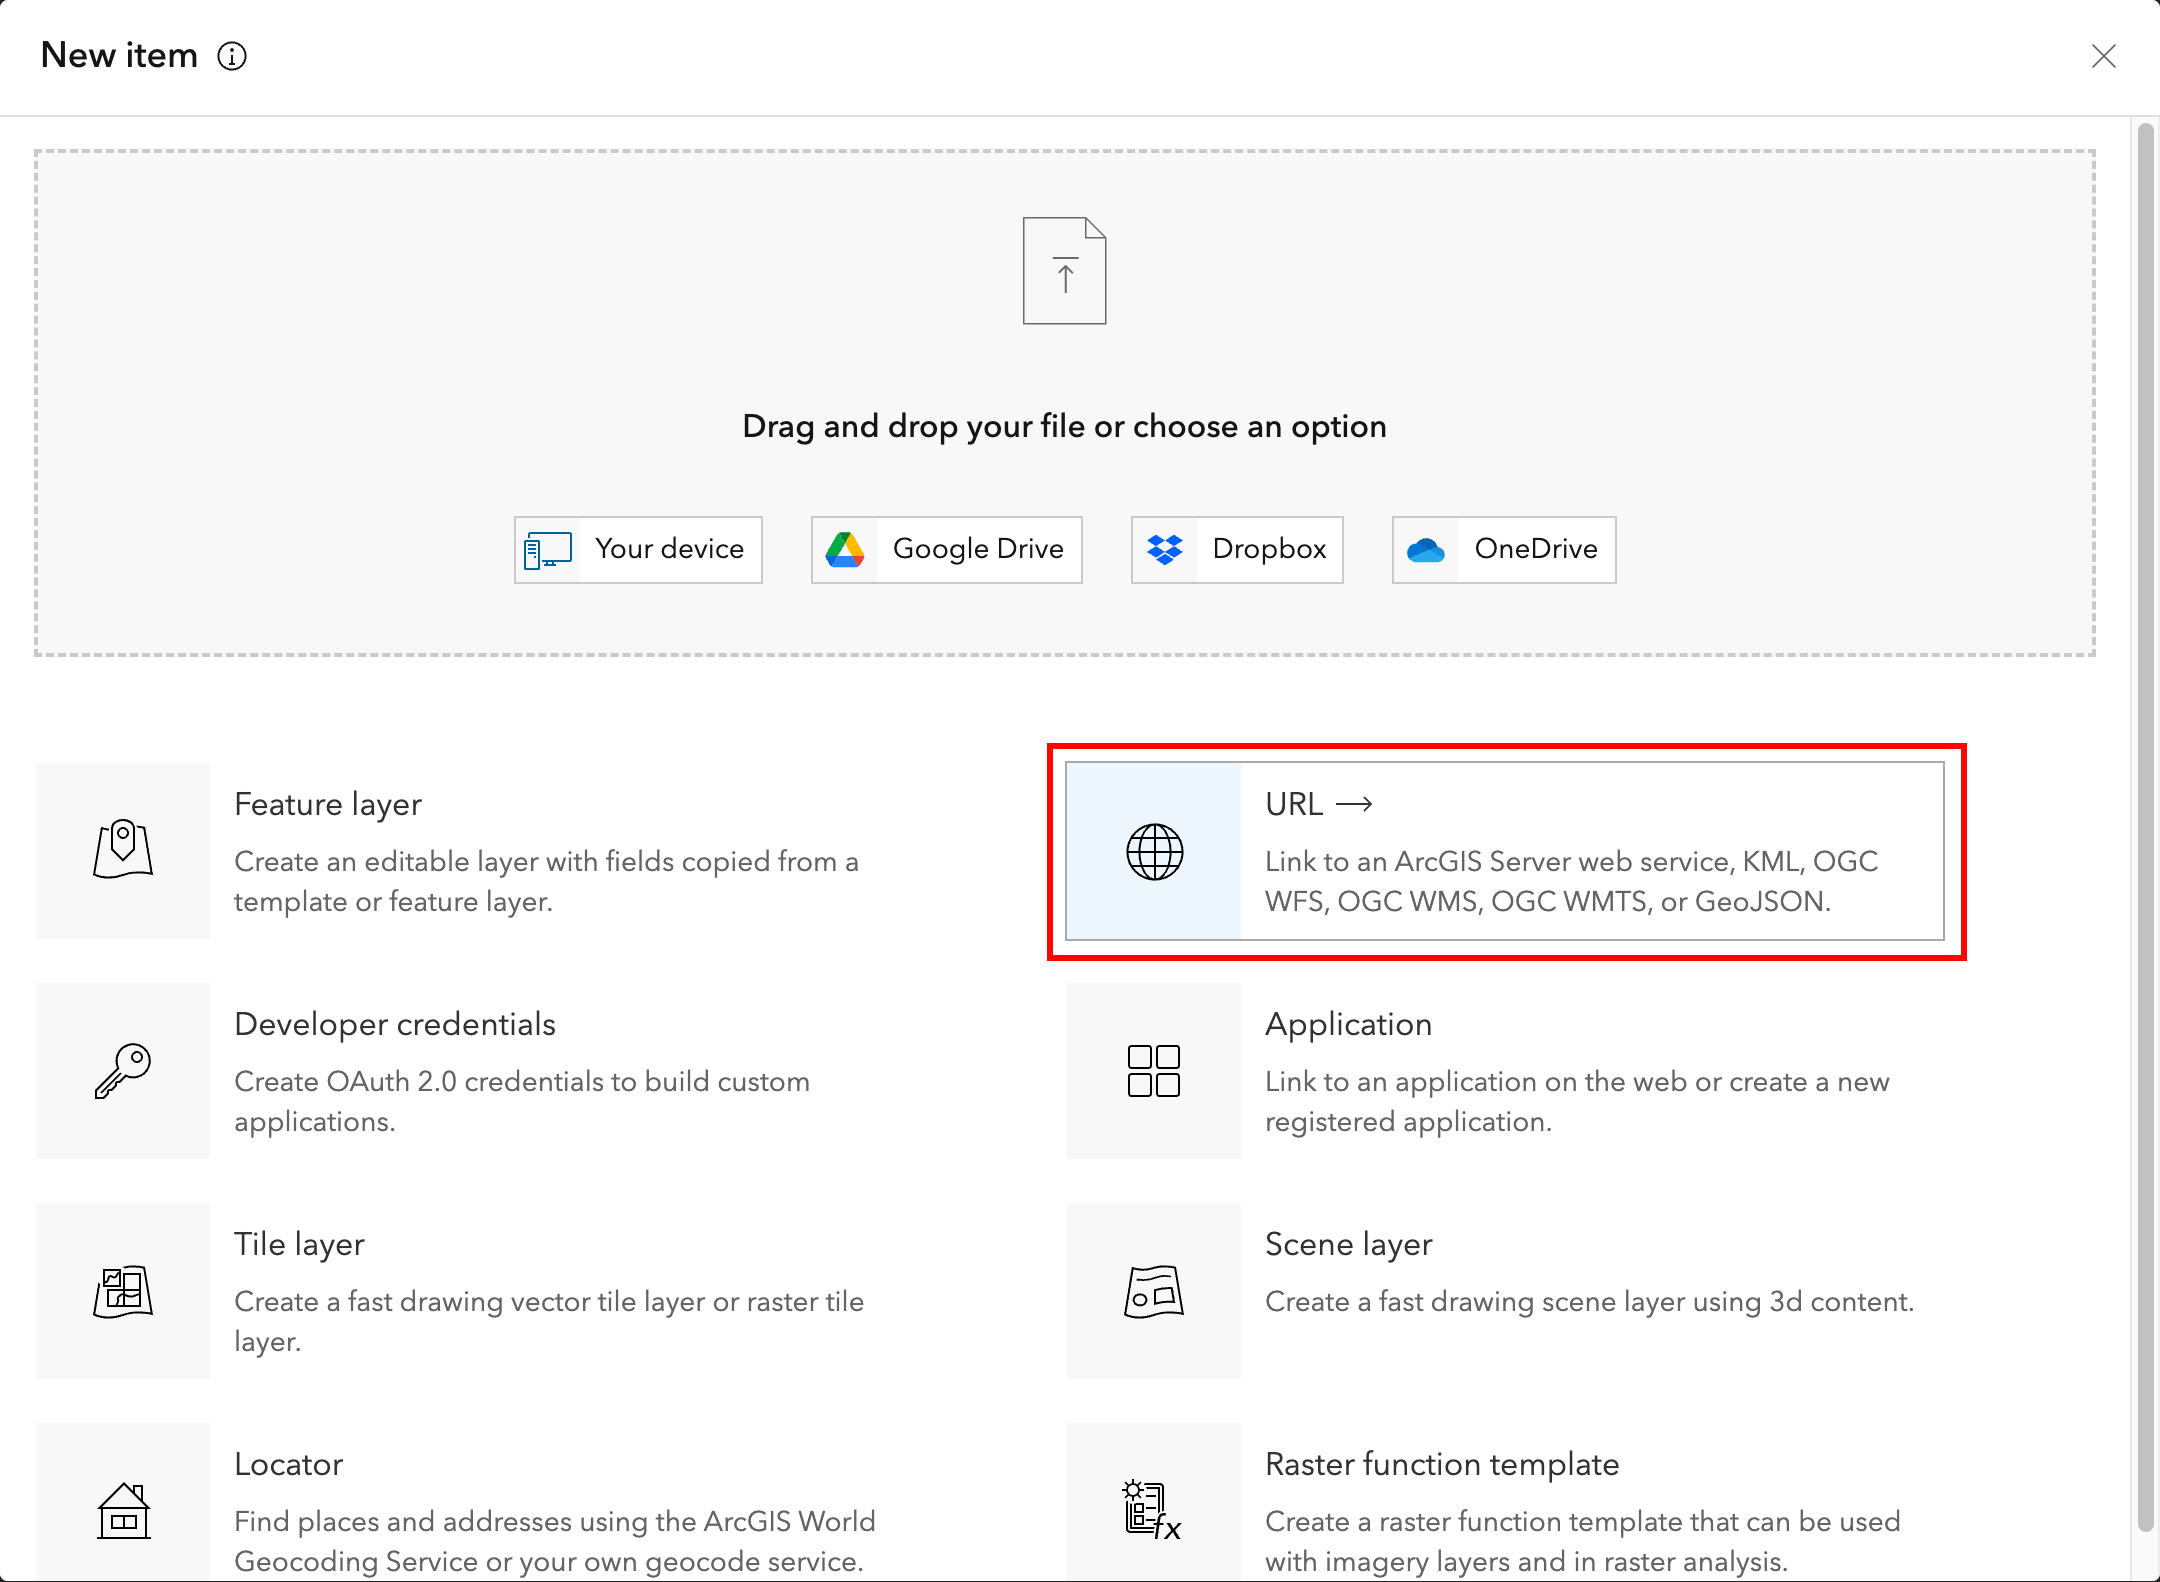Image resolution: width=2160 pixels, height=1582 pixels.
Task: Select the Developer credentials key icon
Action: [122, 1071]
